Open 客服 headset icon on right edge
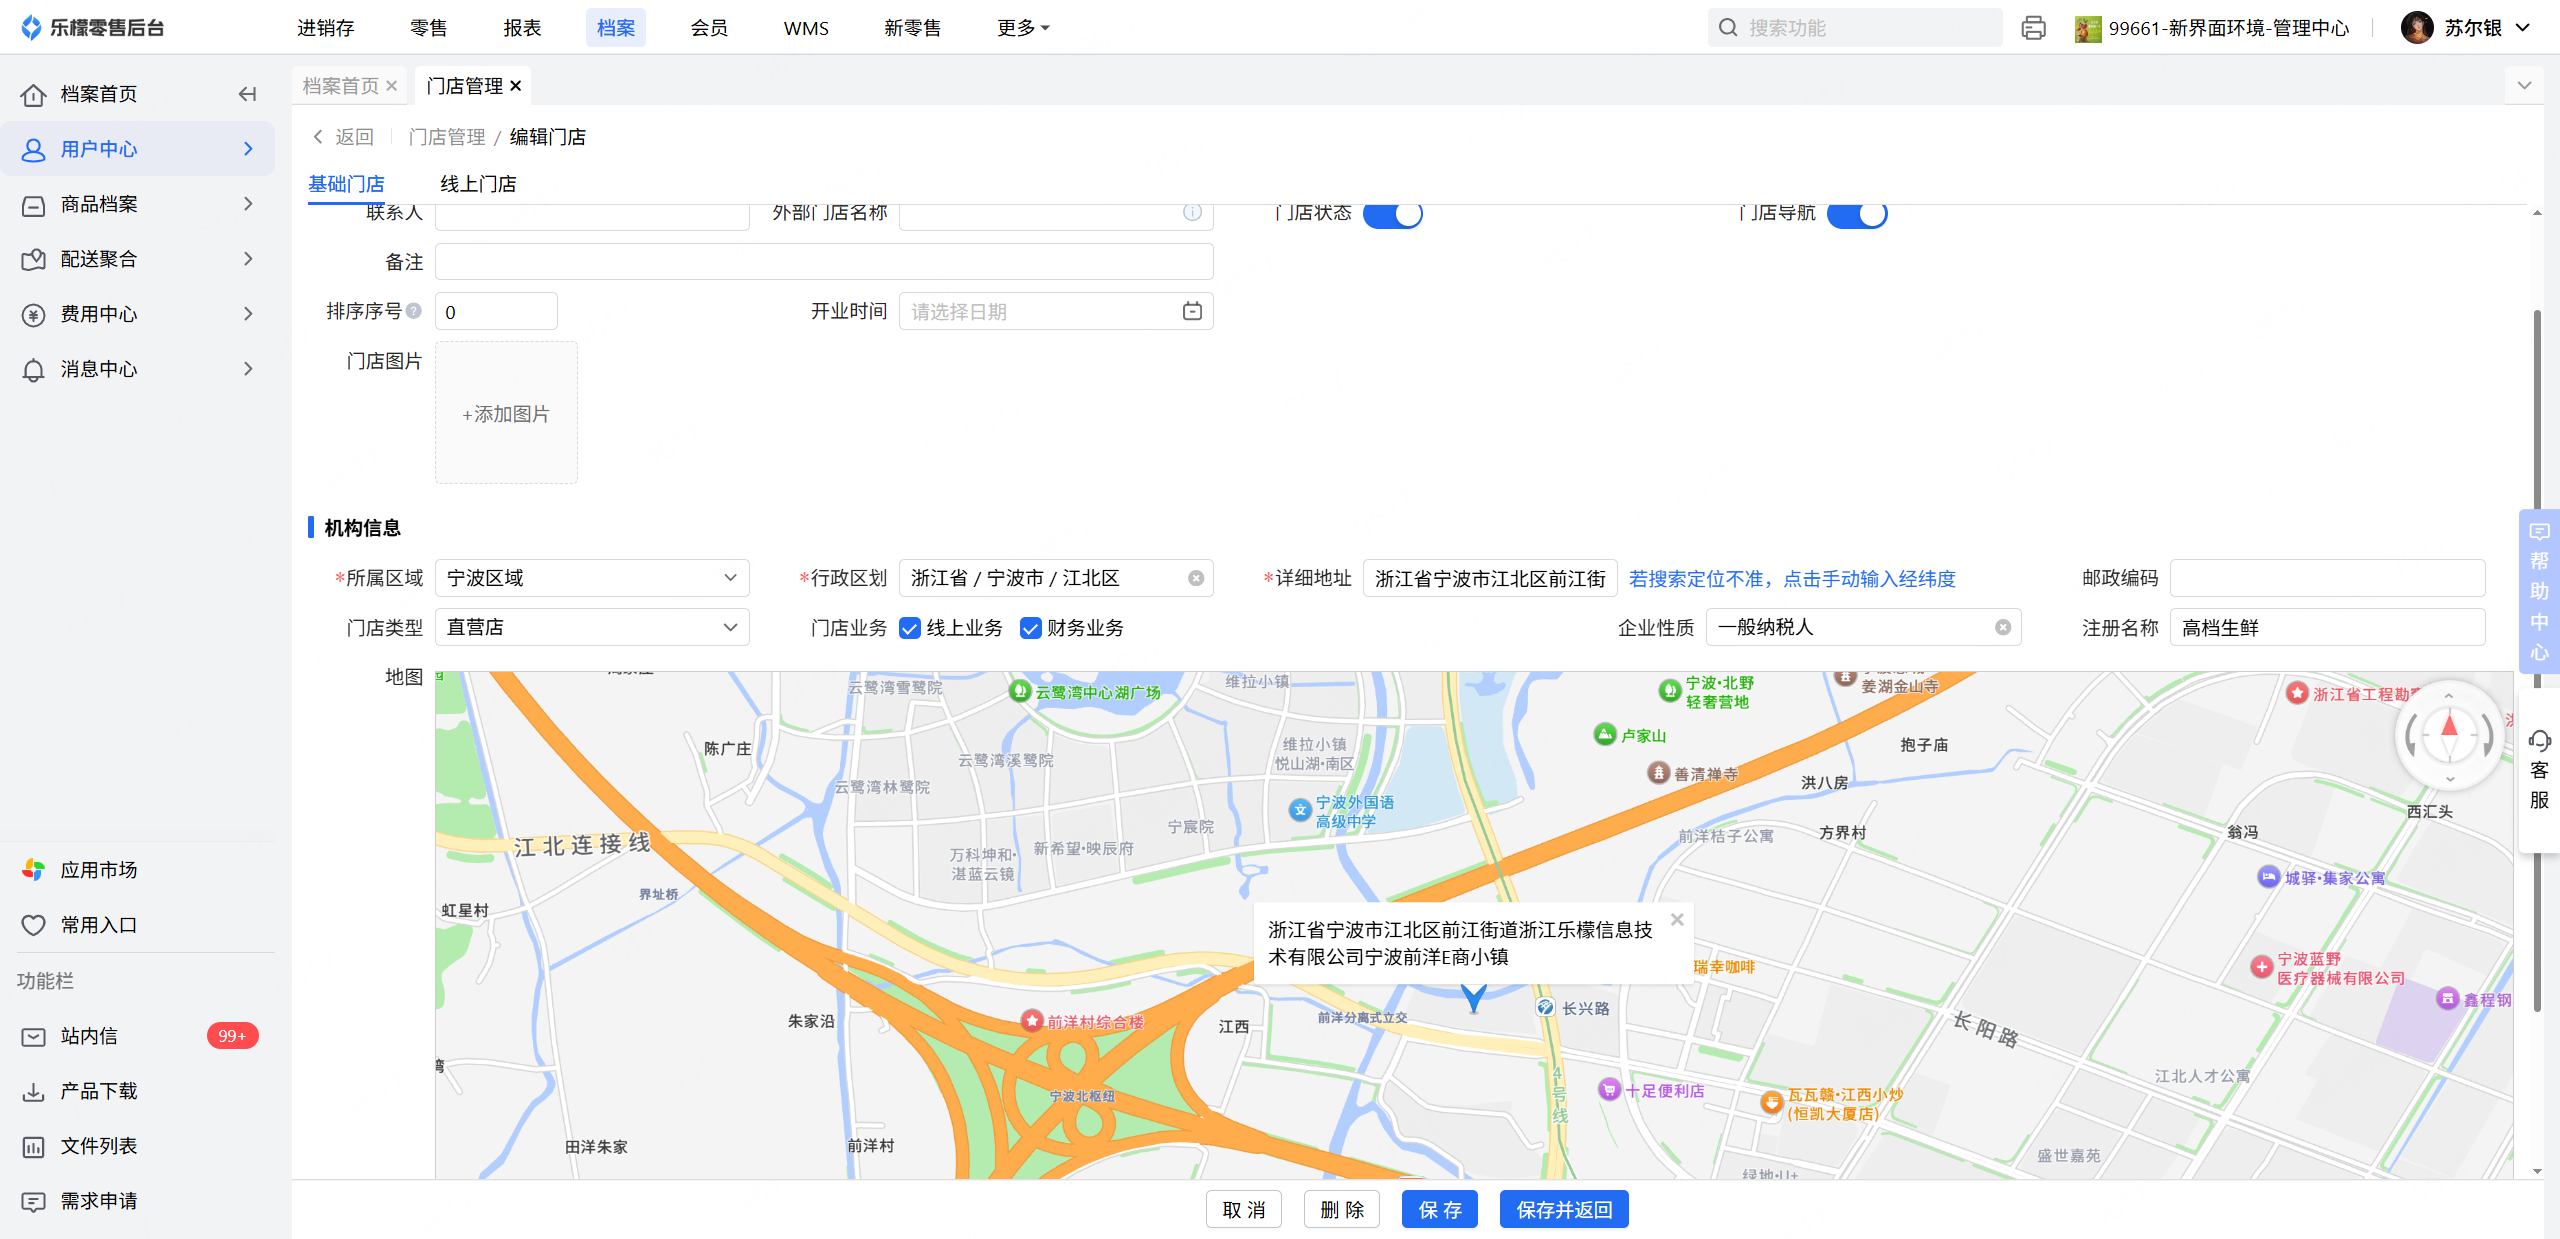 pos(2539,741)
